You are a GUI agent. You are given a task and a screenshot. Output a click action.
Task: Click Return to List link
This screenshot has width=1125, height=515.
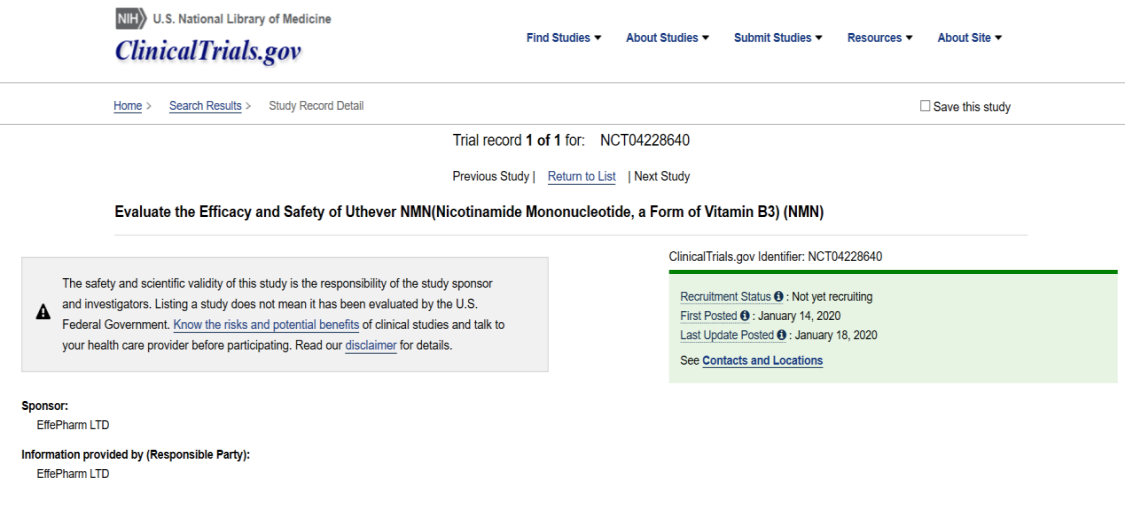tap(581, 176)
